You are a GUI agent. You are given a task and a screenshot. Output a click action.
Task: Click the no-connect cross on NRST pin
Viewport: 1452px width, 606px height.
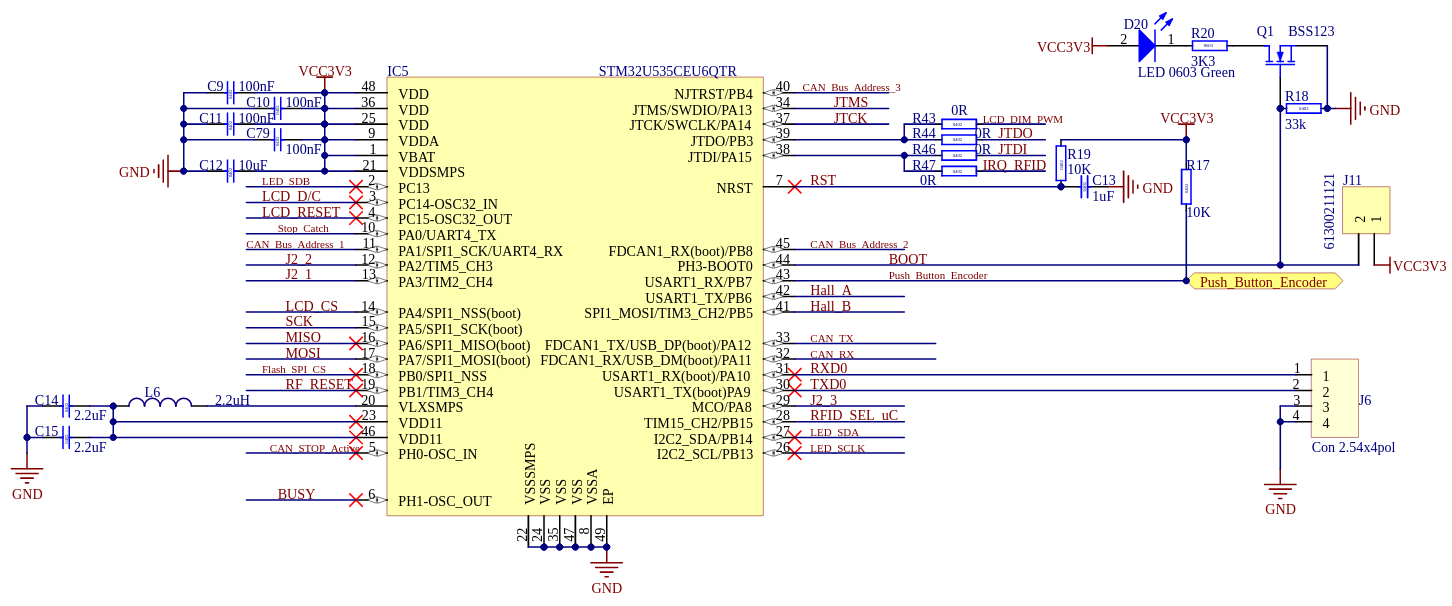tap(795, 183)
